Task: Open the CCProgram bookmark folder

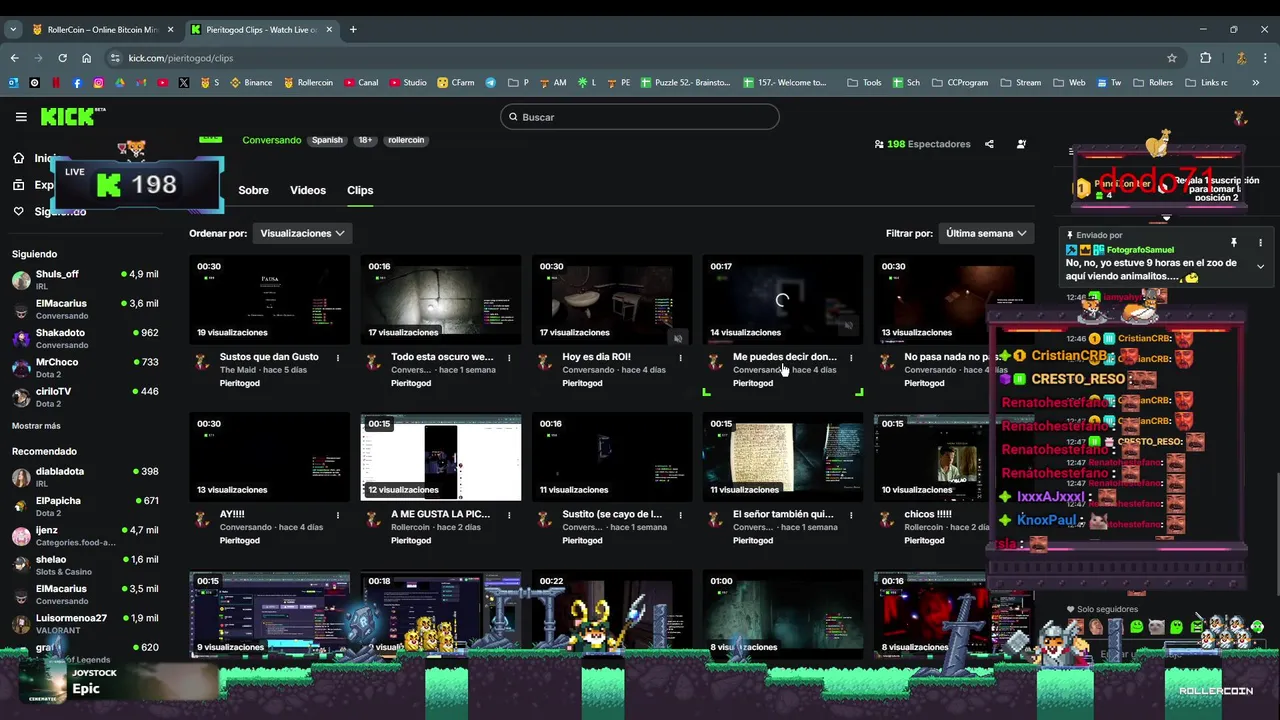Action: (960, 83)
